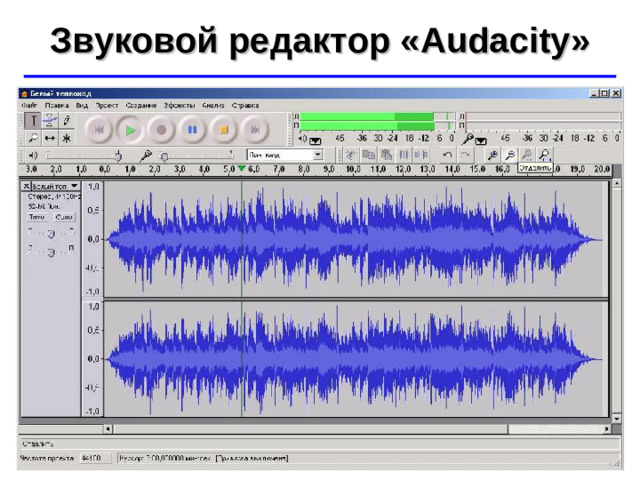Click the Zoom Out magnifier icon
This screenshot has height=480, width=640.
point(510,155)
